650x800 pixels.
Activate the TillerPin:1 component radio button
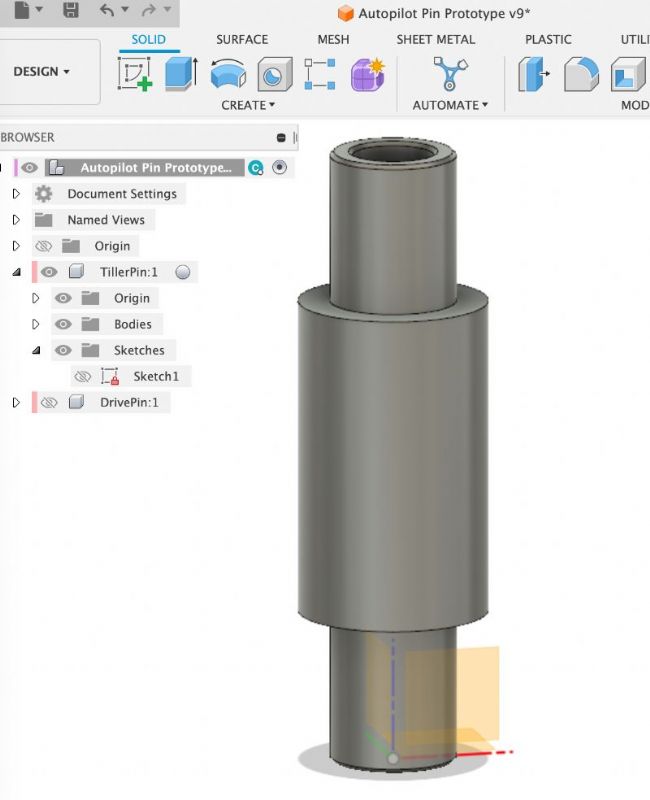[x=182, y=272]
